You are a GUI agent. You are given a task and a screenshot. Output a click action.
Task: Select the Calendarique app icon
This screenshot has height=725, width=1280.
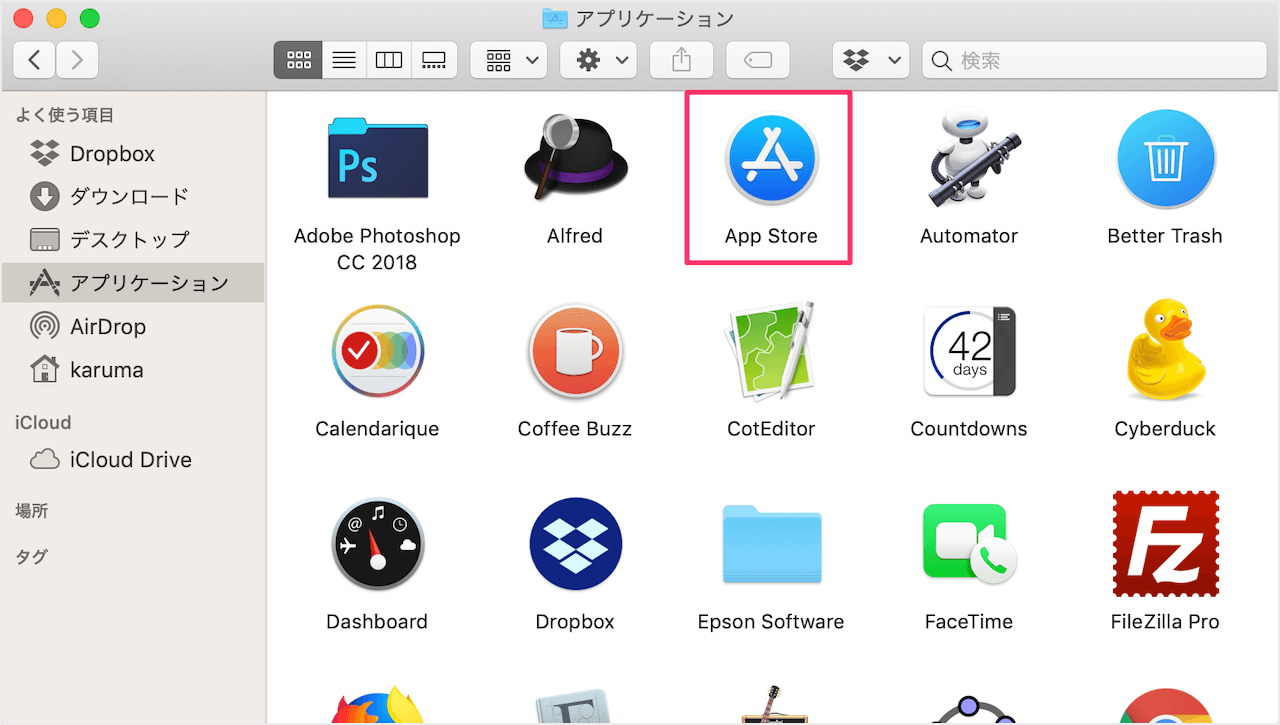pyautogui.click(x=377, y=351)
